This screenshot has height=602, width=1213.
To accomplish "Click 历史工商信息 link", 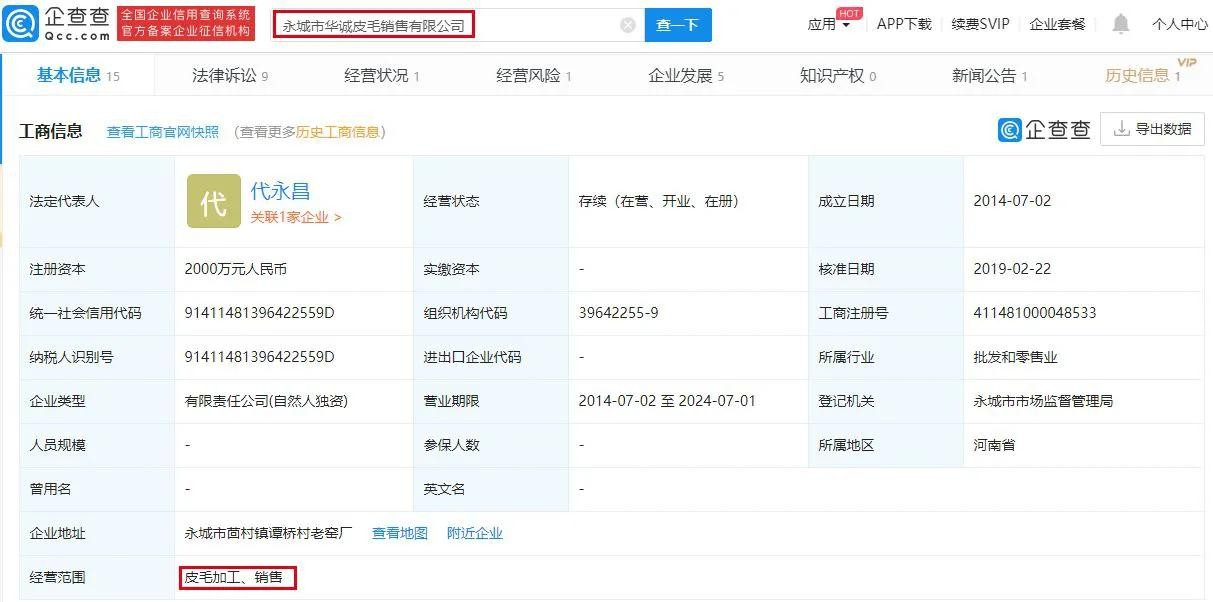I will [337, 132].
